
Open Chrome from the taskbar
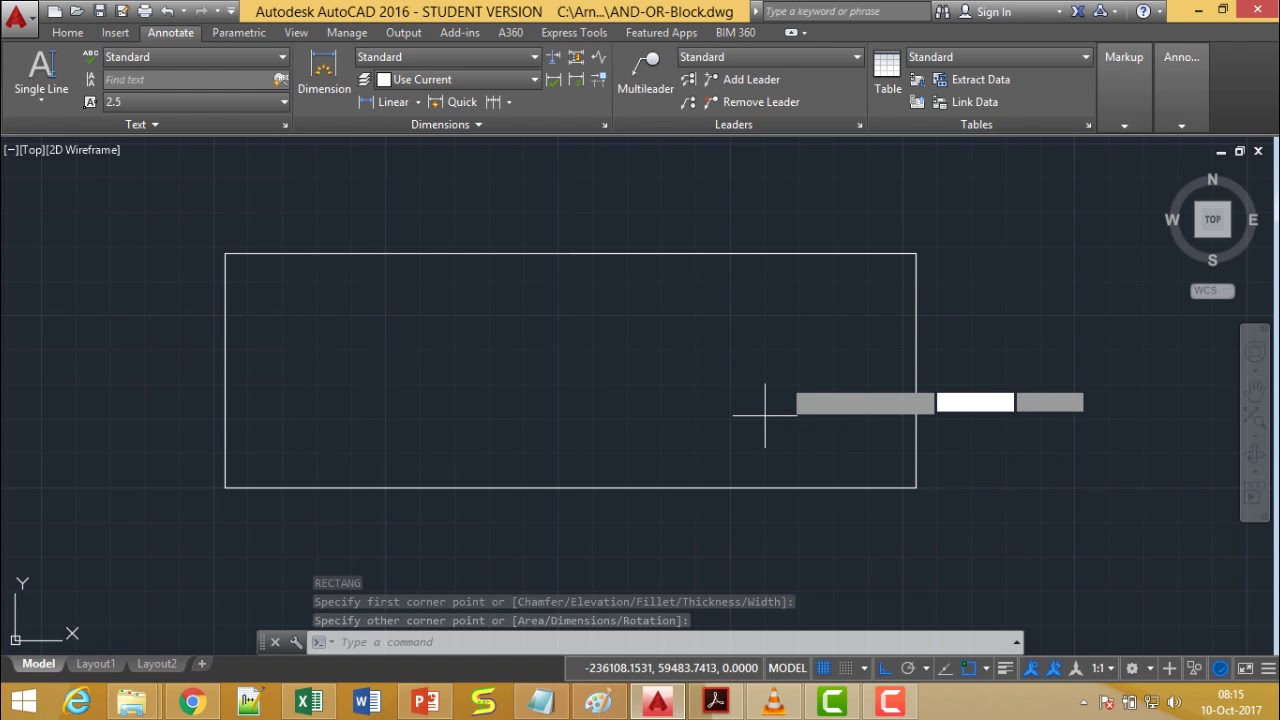coord(192,702)
